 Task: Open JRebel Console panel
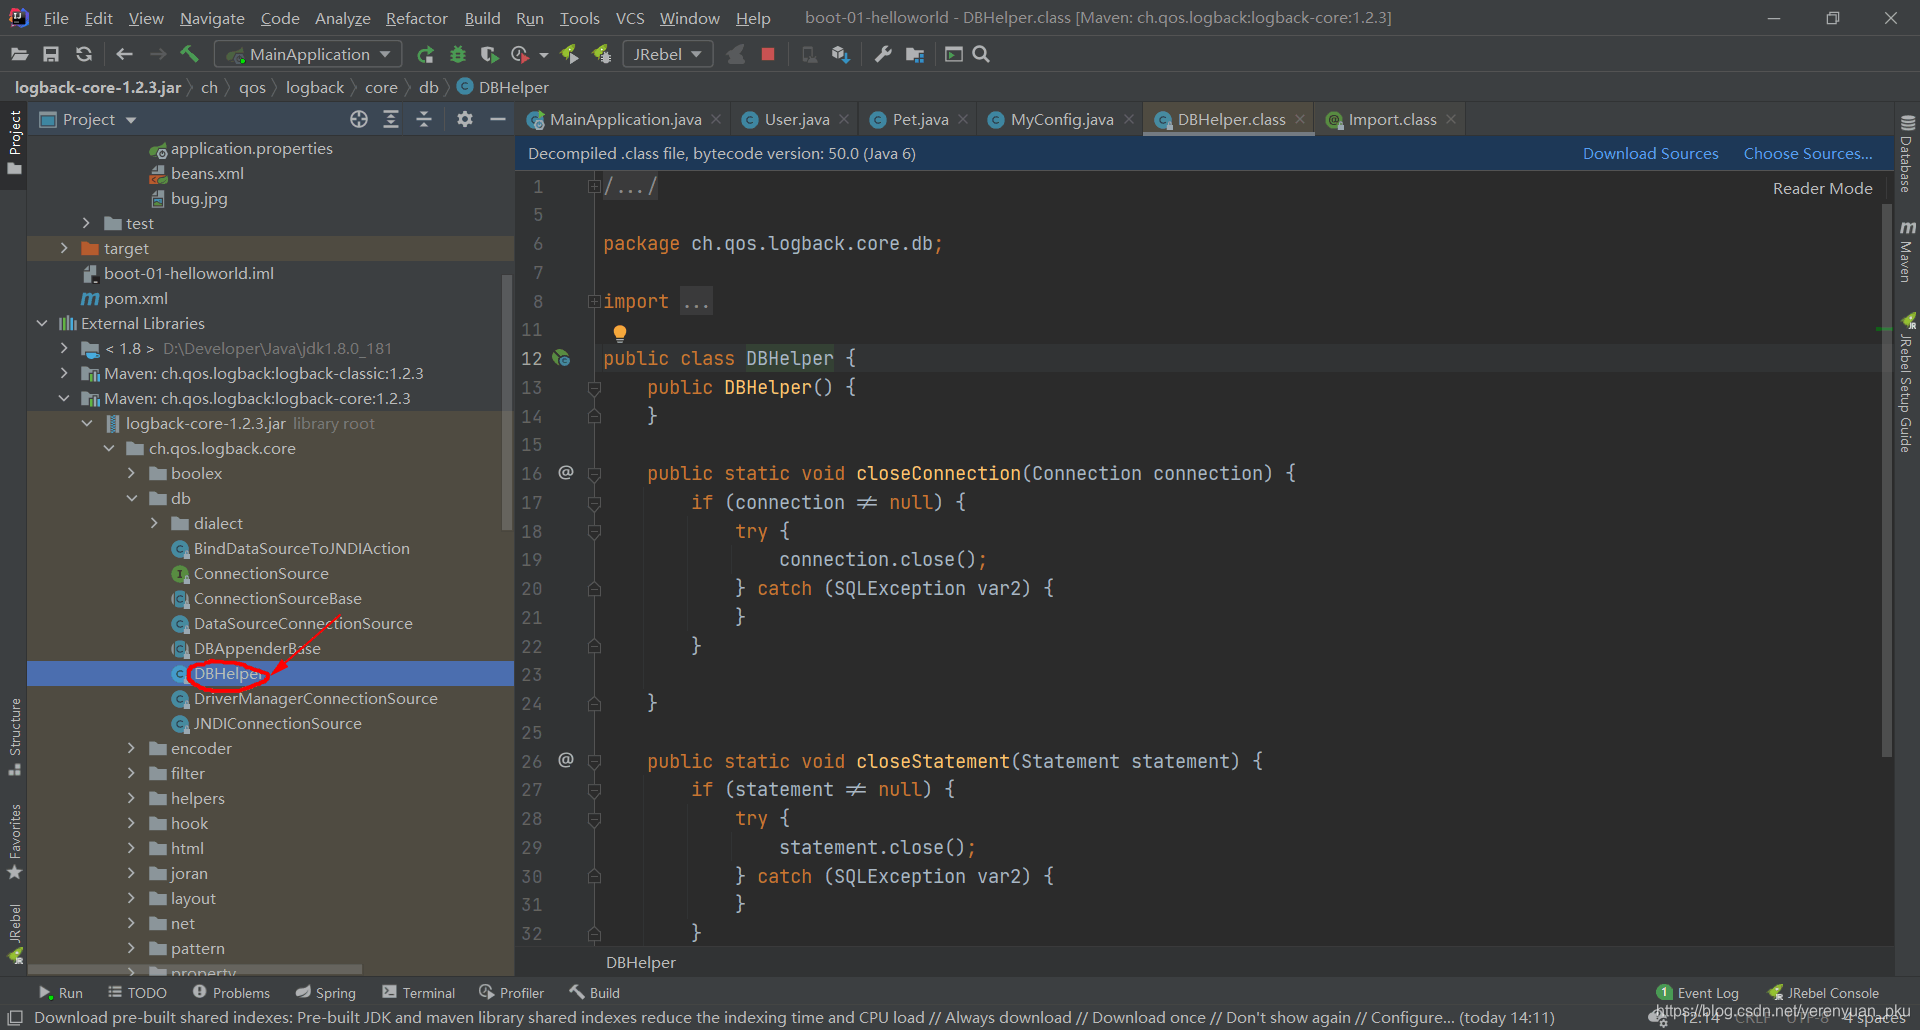[1824, 992]
